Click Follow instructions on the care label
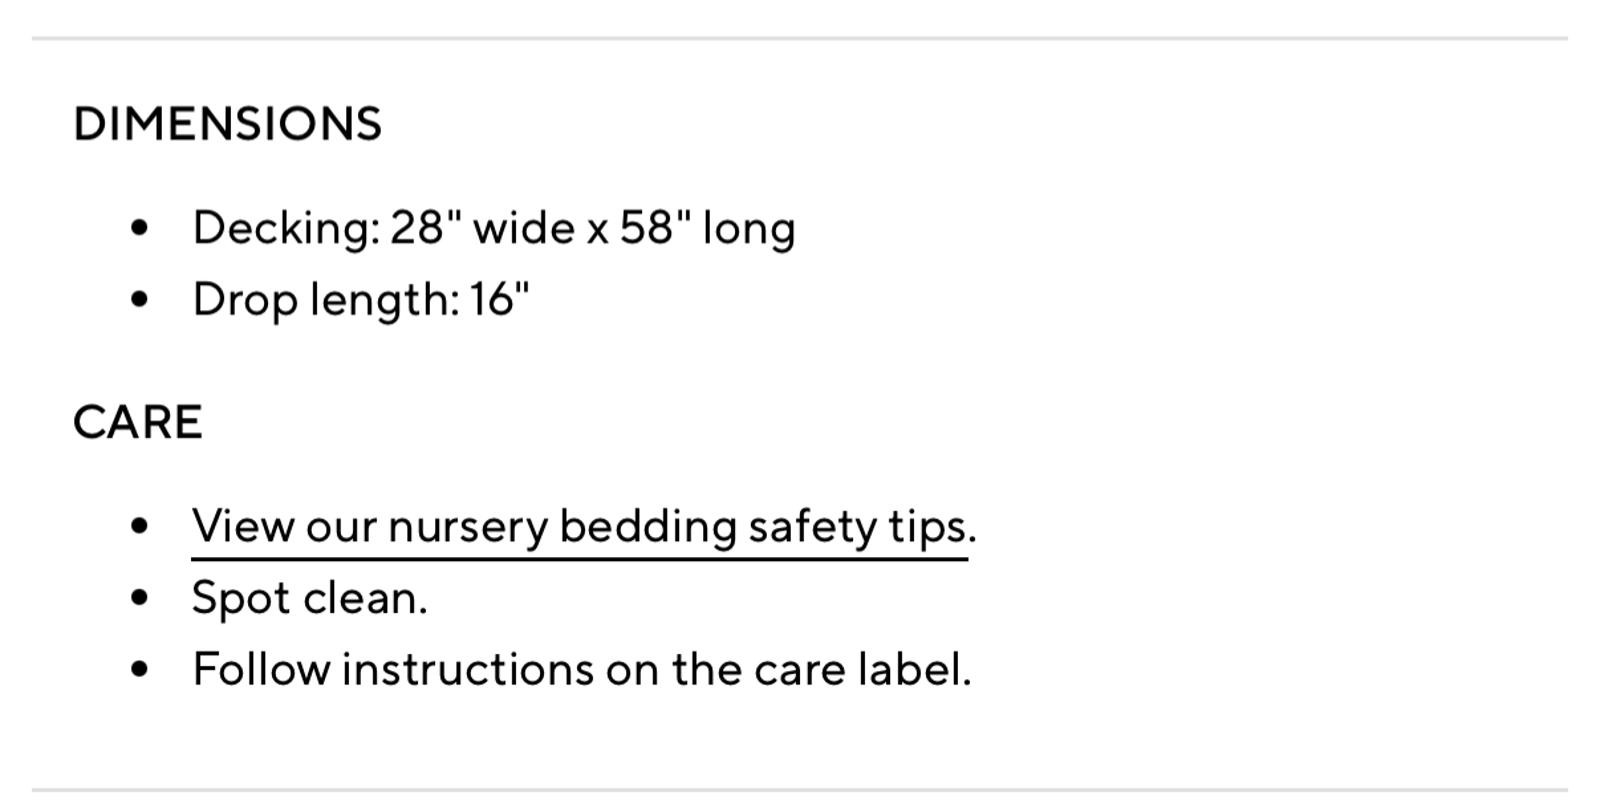 (x=581, y=669)
